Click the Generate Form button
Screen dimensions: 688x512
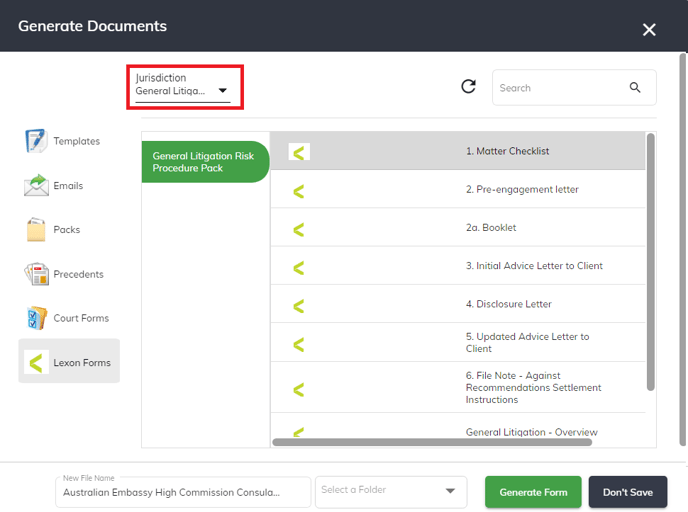point(533,492)
